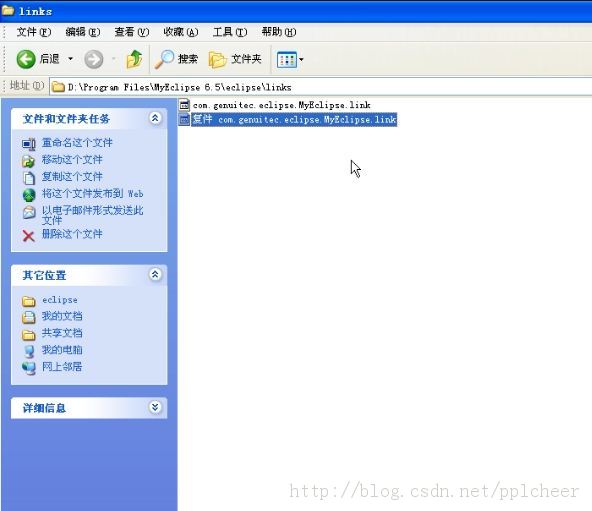Click the address bar path field
This screenshot has height=511, width=592.
click(x=321, y=87)
